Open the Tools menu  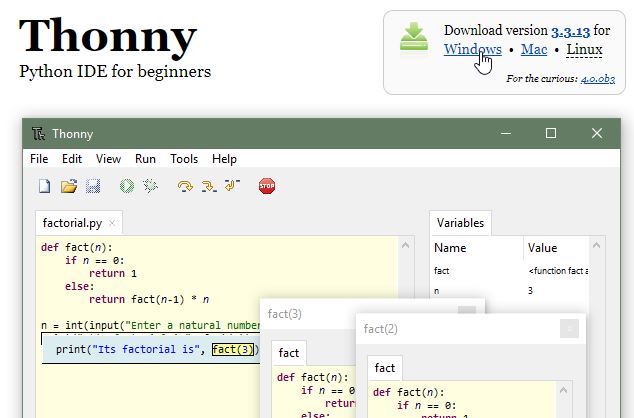[x=184, y=159]
